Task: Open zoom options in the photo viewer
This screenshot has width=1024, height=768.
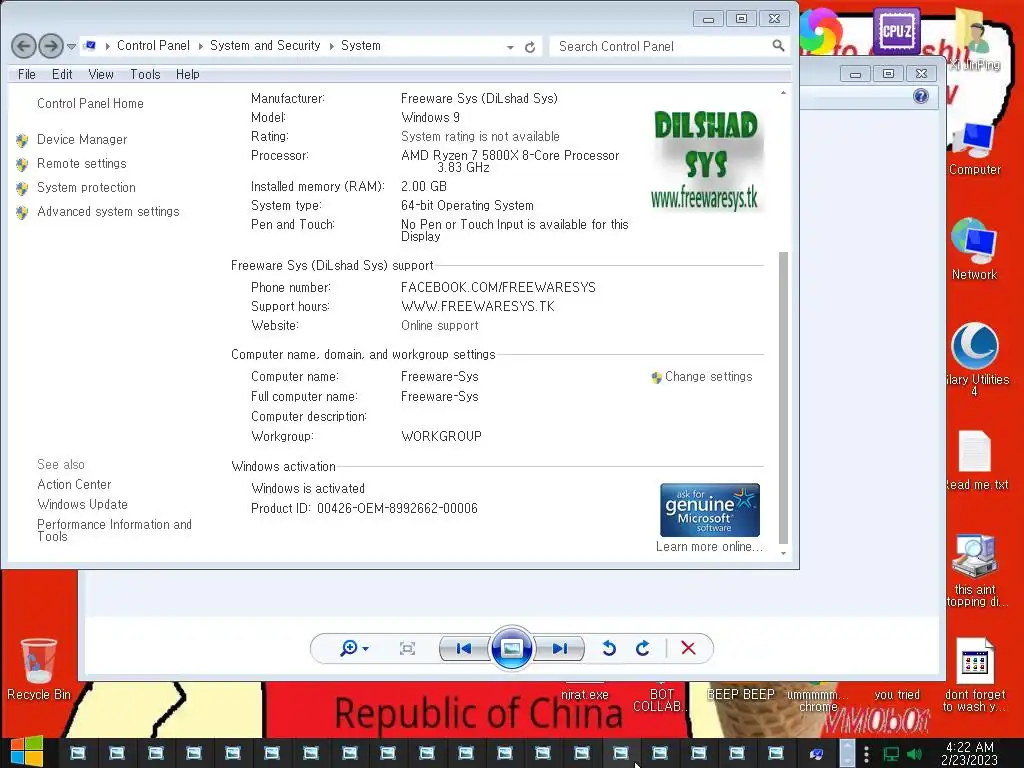Action: [355, 648]
